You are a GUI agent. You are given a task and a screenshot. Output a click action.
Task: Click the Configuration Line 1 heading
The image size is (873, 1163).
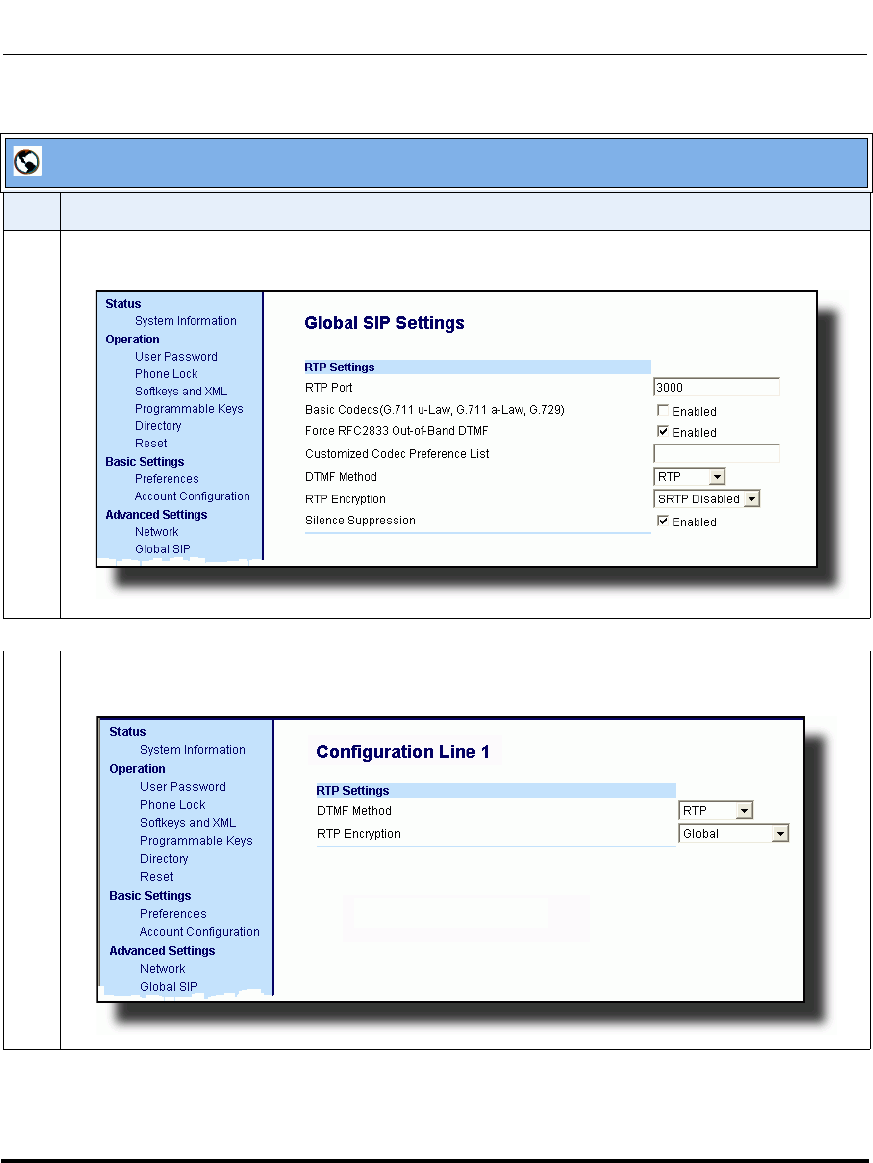click(x=403, y=752)
